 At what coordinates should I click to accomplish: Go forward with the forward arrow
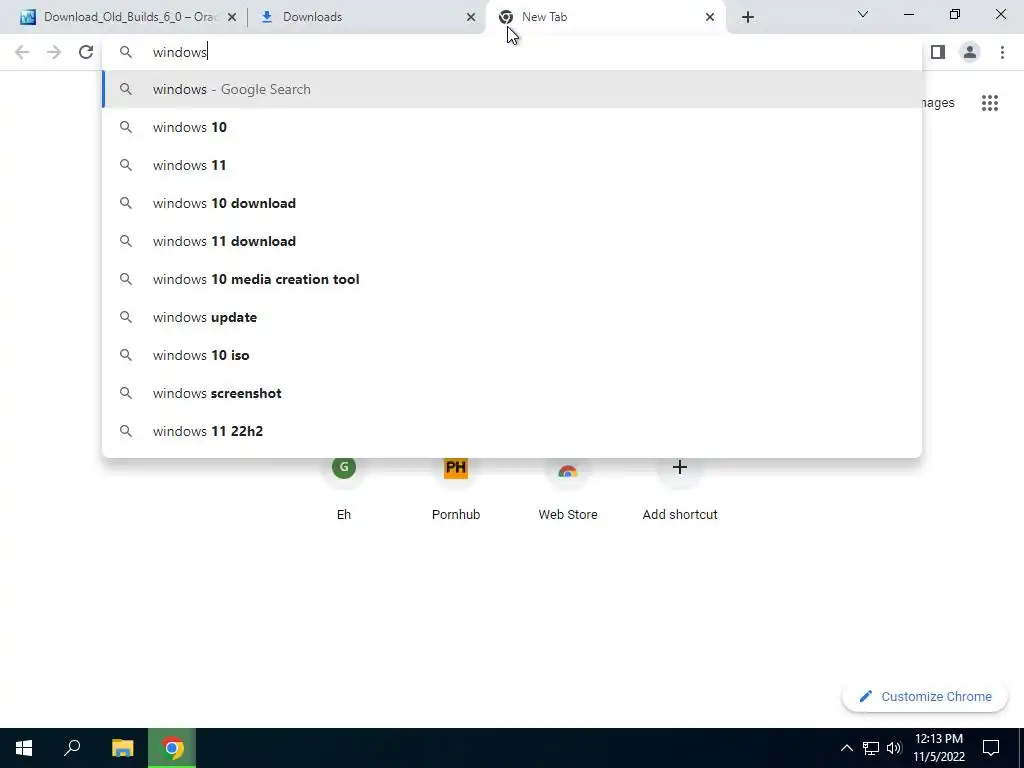(54, 52)
